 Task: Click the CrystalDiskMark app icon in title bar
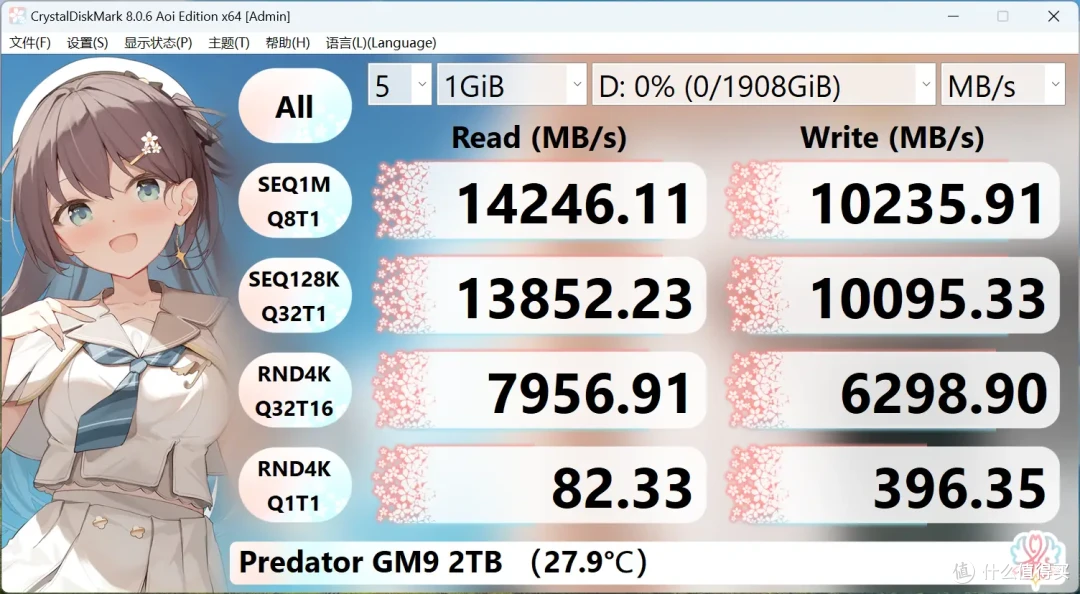(17, 16)
